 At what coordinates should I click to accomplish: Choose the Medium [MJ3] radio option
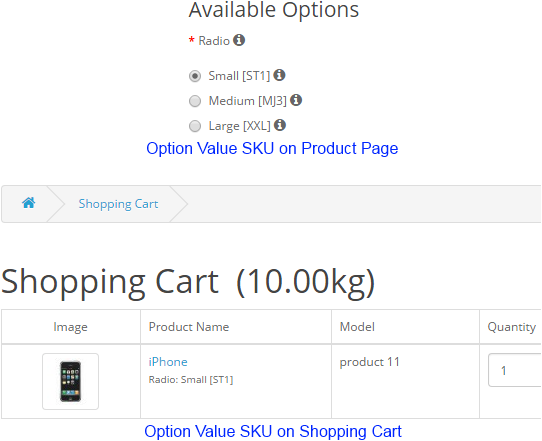[195, 101]
